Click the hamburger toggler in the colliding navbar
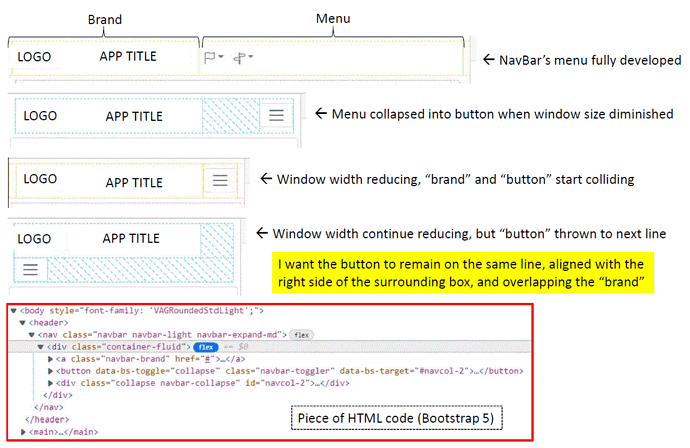Screen dimensions: 690x448 tap(220, 180)
